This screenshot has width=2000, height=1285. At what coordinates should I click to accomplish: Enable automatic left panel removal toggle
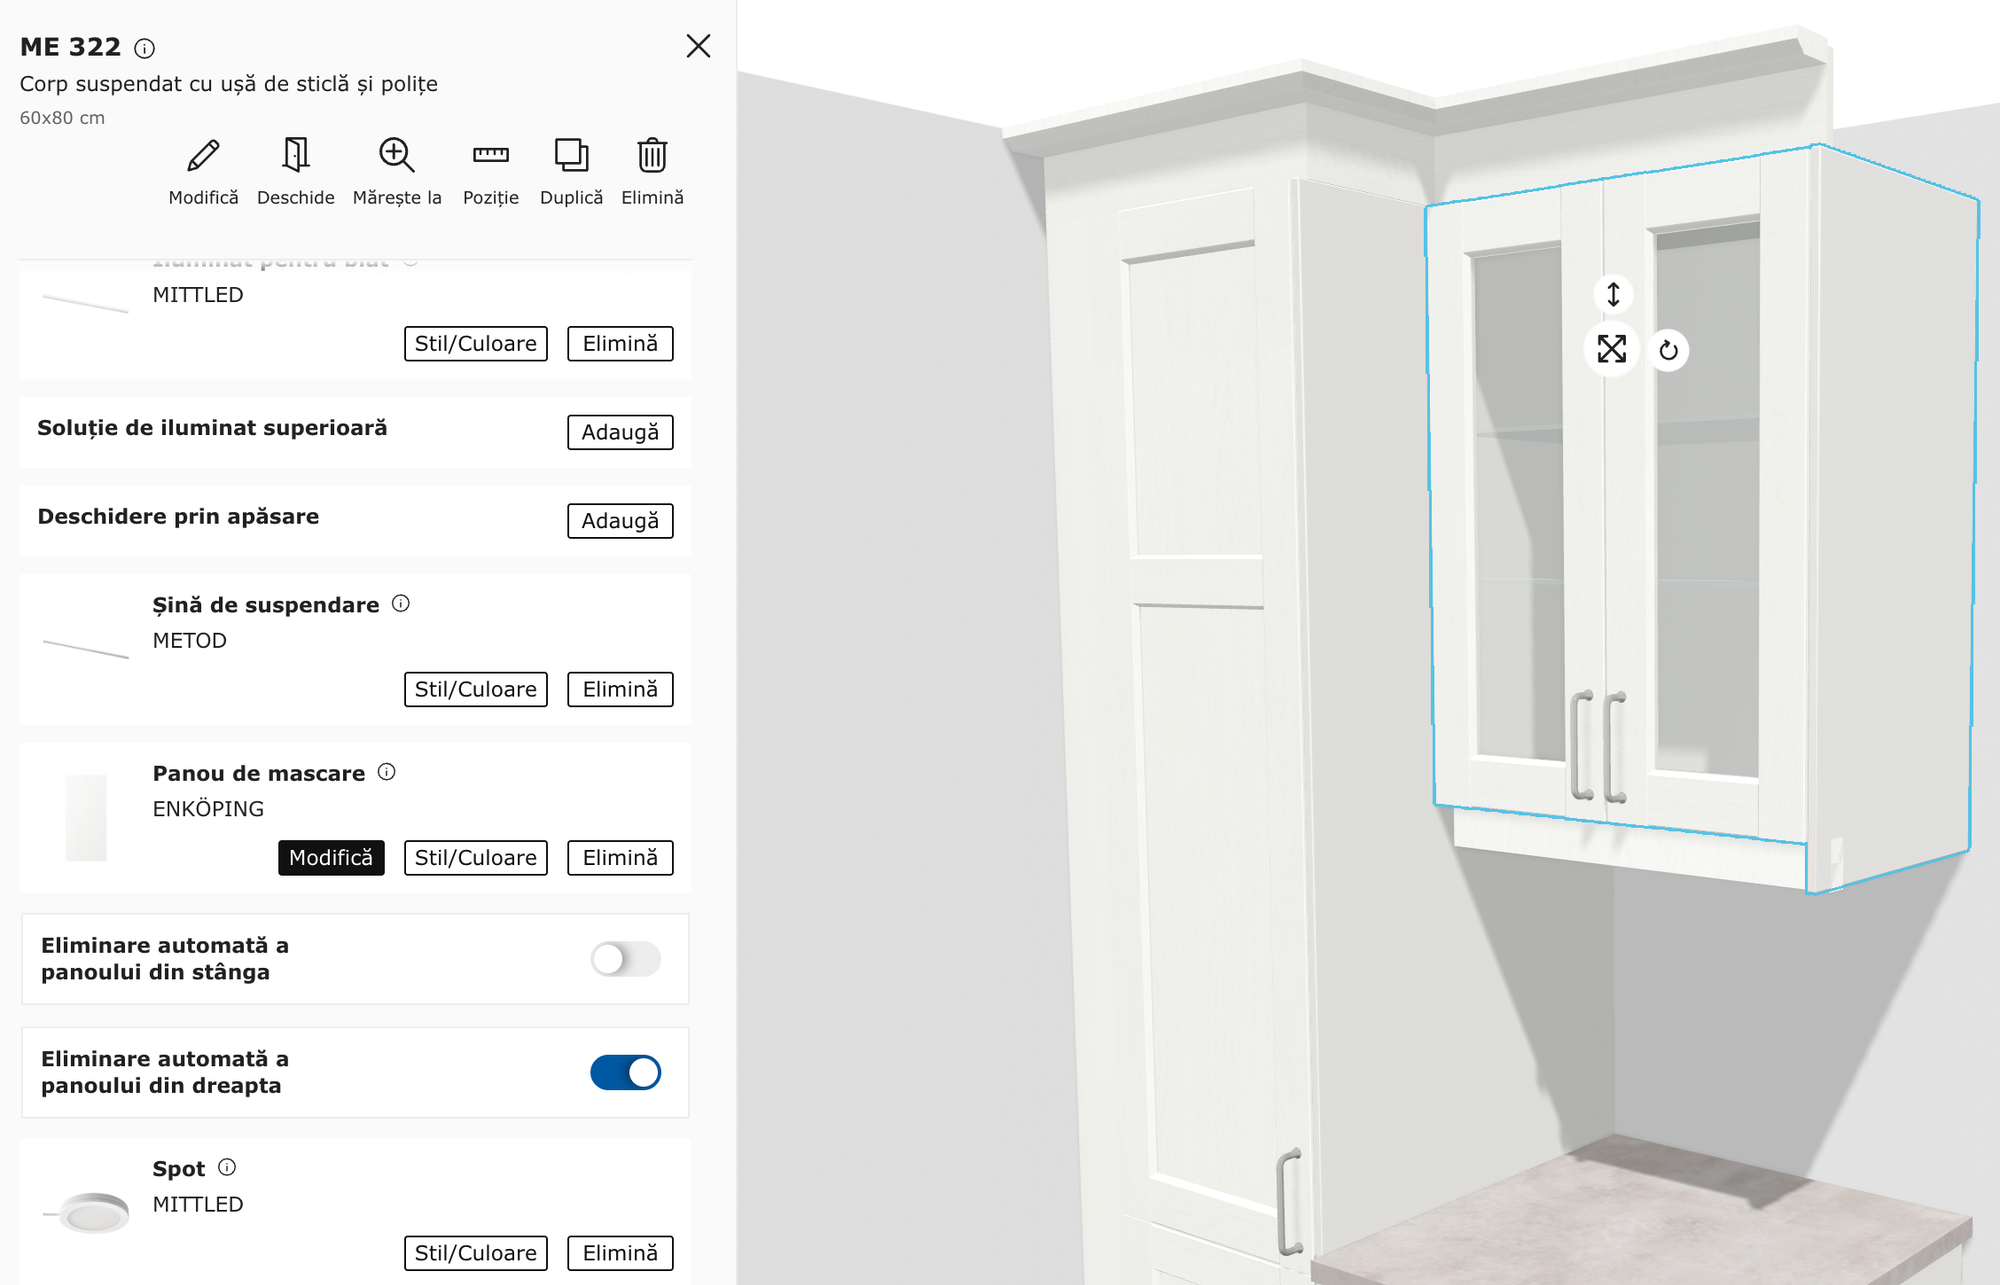coord(625,959)
